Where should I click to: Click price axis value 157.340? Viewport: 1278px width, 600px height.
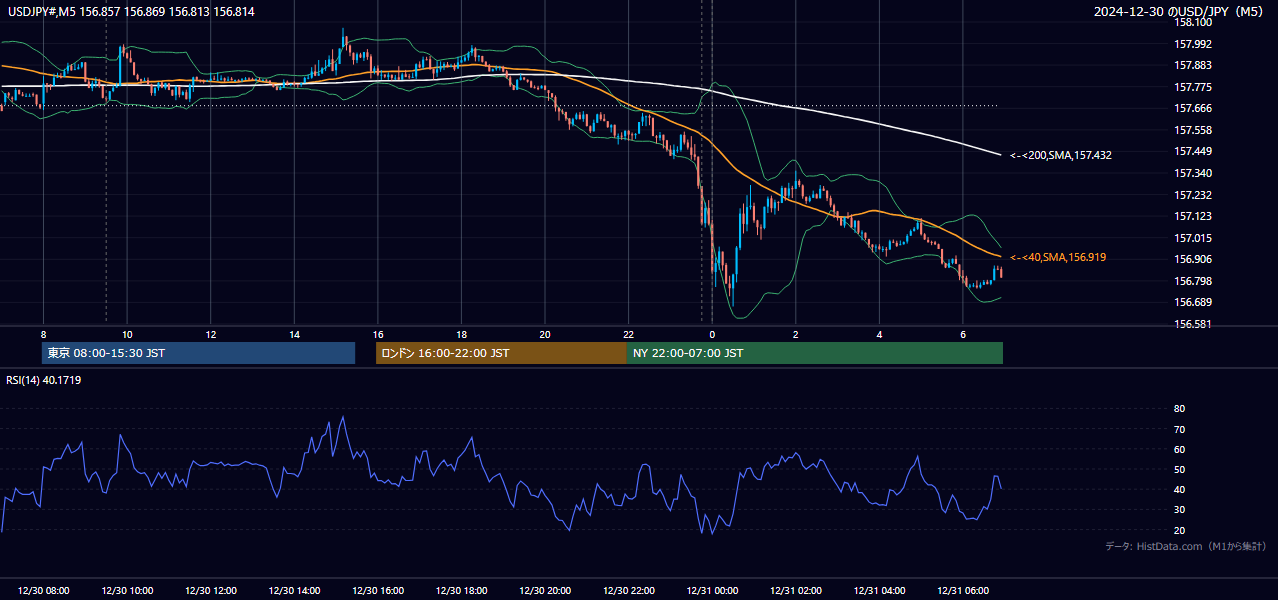[x=1193, y=173]
